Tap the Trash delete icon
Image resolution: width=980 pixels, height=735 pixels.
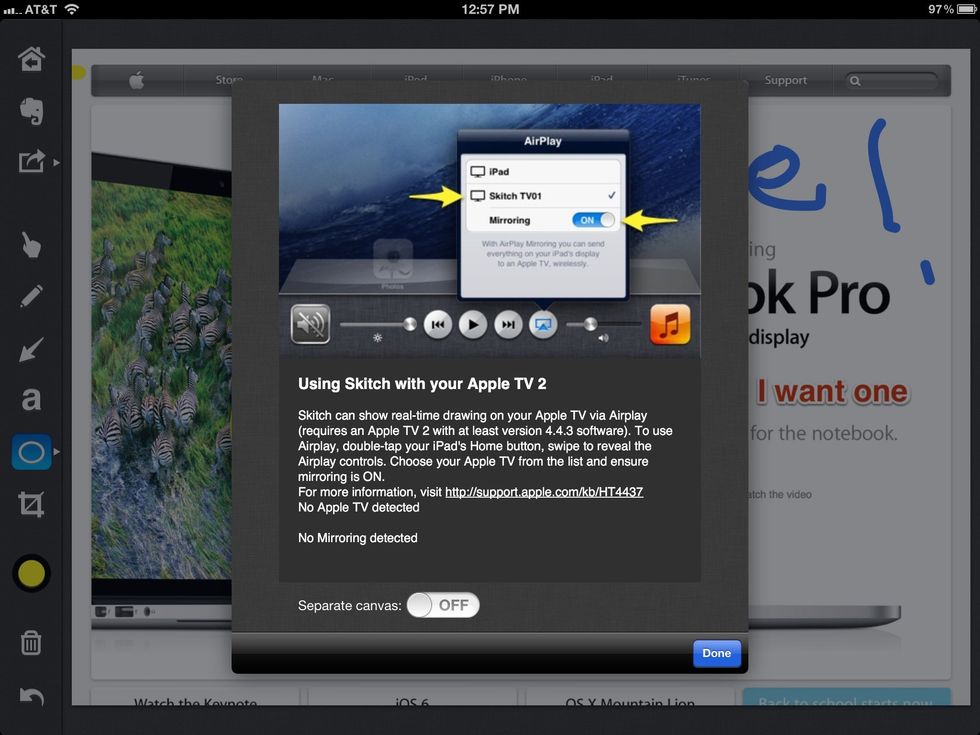(x=31, y=643)
